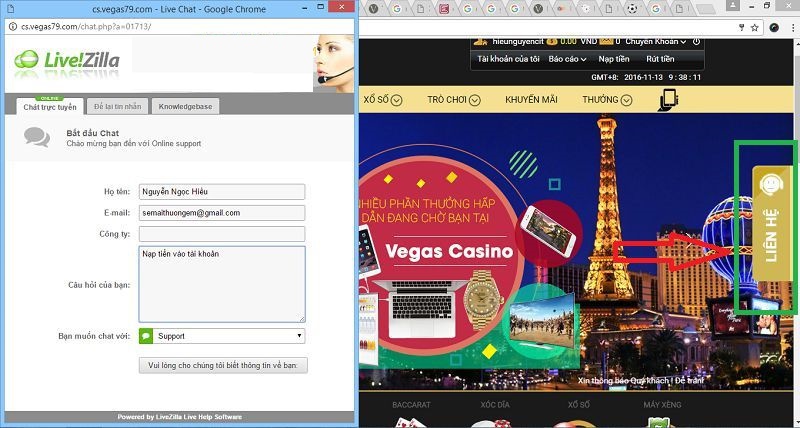Viewport: 800px width, 428px height.
Task: Click the XỔ SỐ label in bottom game row
Action: point(579,405)
